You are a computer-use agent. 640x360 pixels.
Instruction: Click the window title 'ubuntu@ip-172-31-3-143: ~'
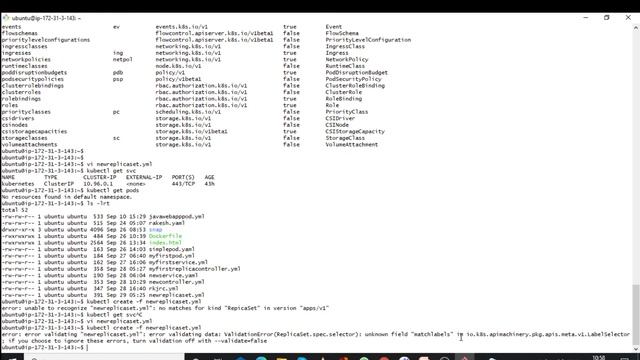pos(46,18)
